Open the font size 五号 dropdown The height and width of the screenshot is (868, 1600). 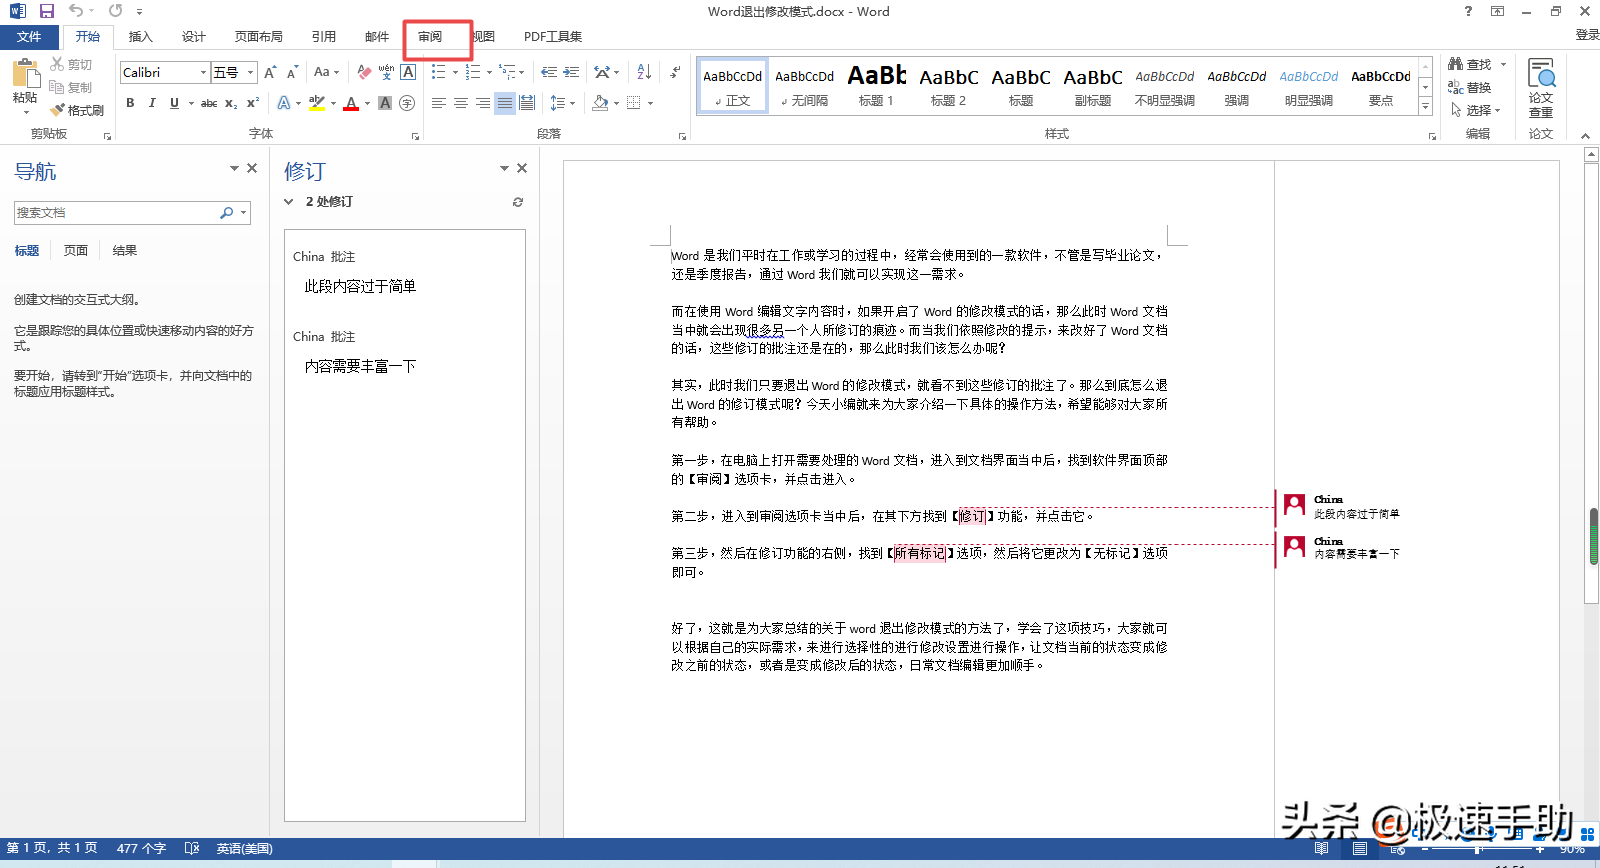[250, 72]
